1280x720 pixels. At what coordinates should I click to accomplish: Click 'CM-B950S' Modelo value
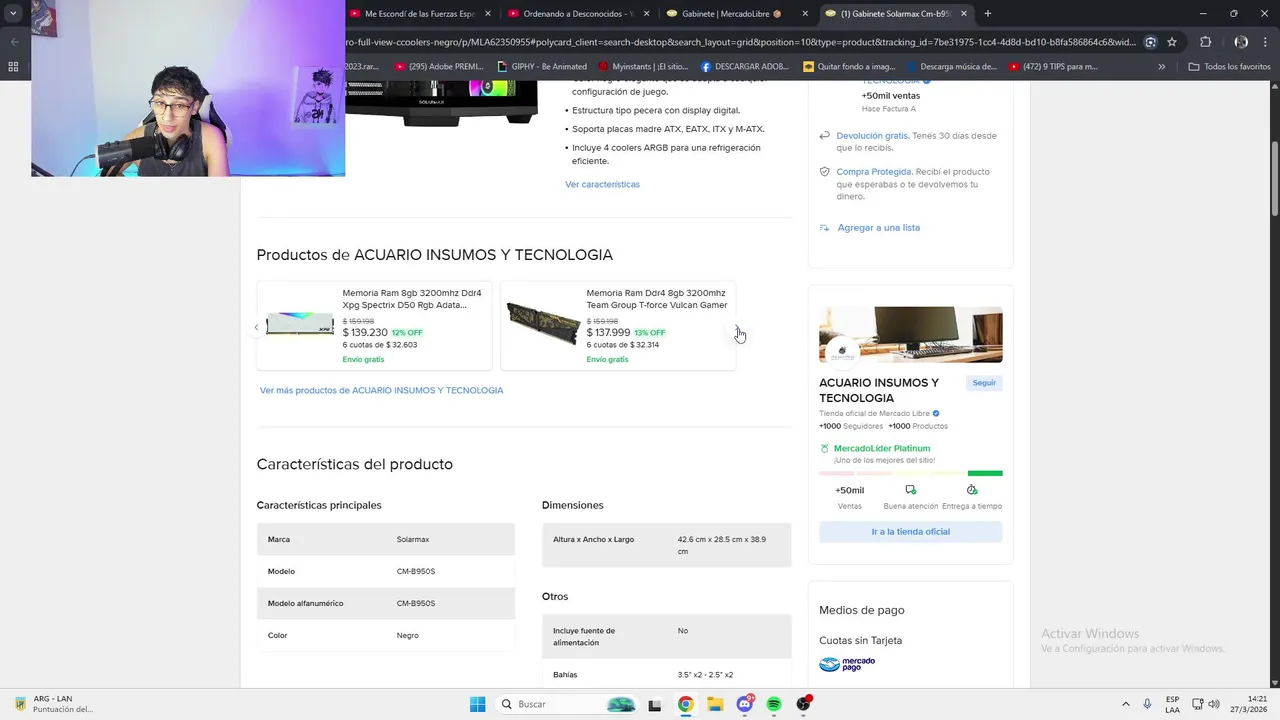coord(416,571)
